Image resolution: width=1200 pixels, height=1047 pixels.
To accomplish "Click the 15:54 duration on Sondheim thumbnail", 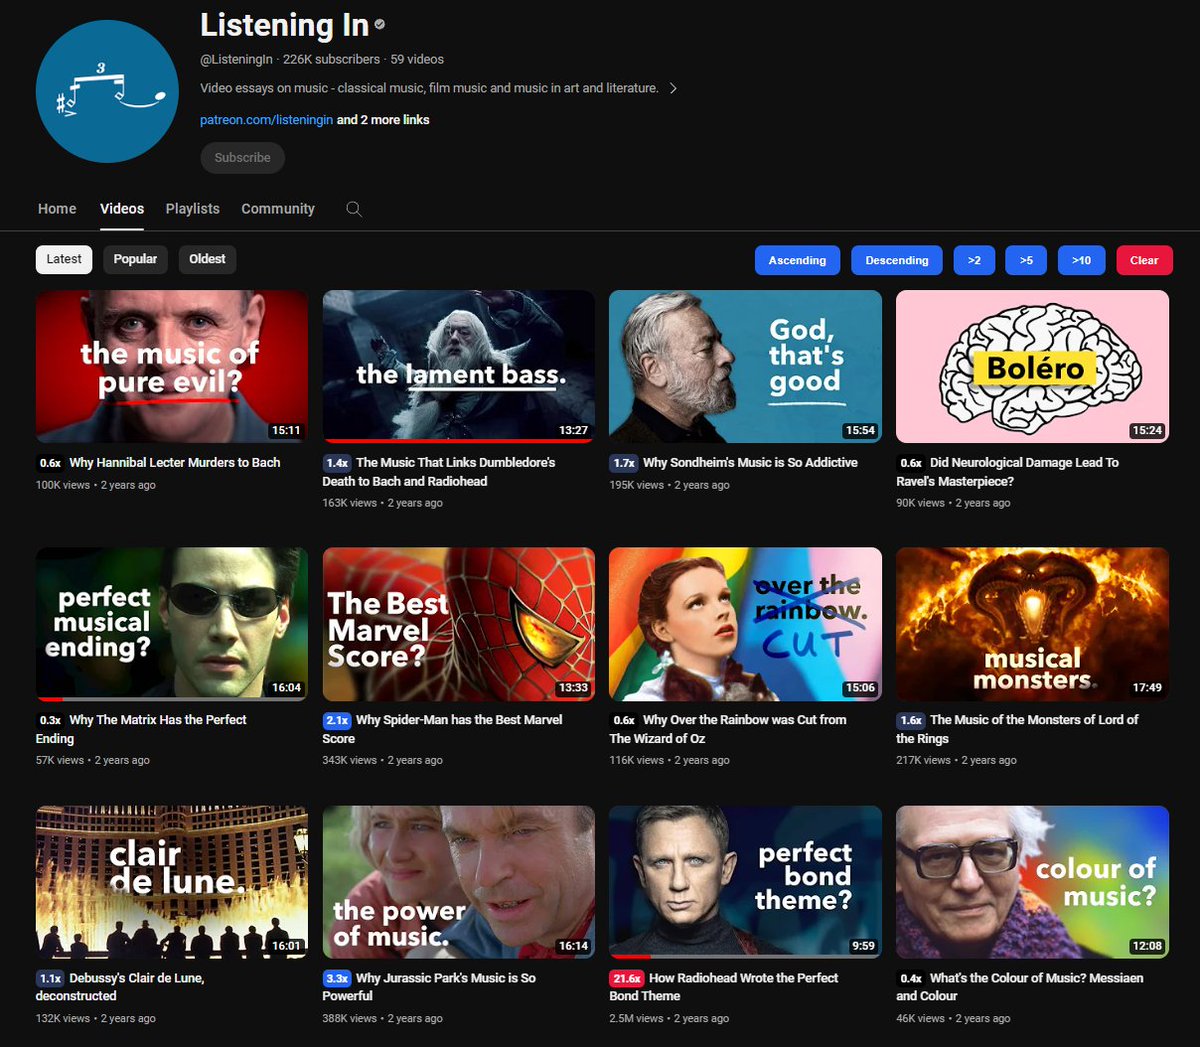I will pyautogui.click(x=860, y=431).
